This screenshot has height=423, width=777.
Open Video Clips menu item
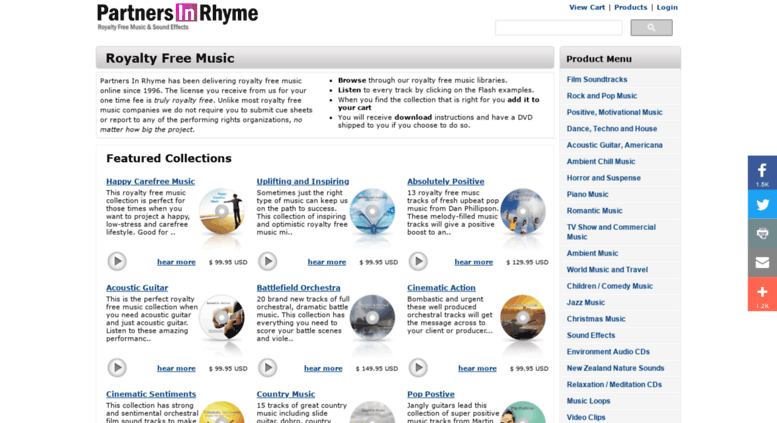(x=586, y=417)
